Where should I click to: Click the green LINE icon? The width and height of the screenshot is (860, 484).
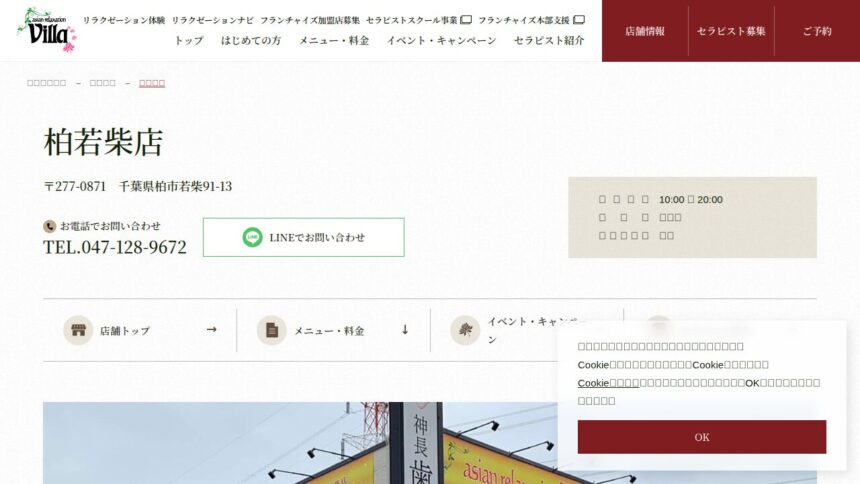pos(252,237)
